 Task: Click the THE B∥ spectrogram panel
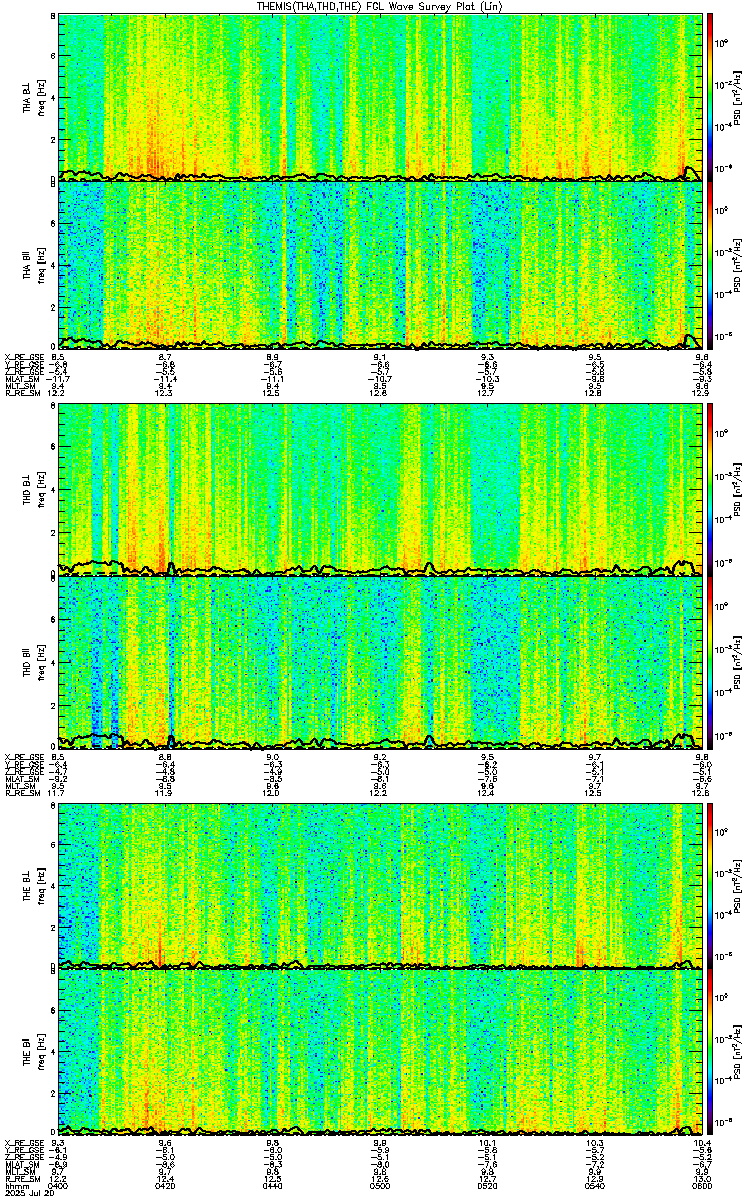[379, 1051]
